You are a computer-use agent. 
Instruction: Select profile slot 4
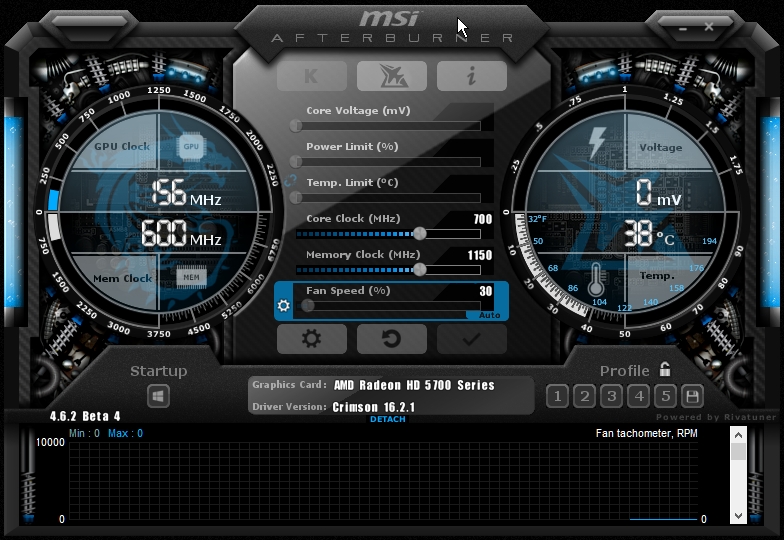click(x=638, y=396)
